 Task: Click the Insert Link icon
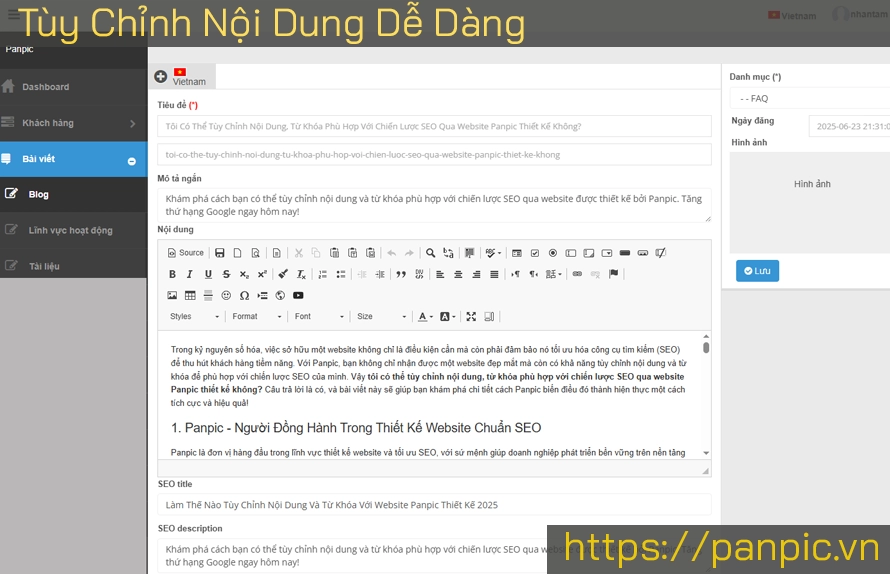tap(577, 274)
